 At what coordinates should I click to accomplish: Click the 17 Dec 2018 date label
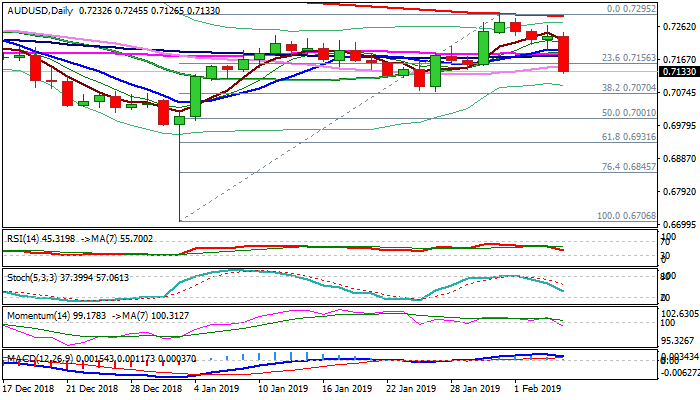pyautogui.click(x=27, y=387)
